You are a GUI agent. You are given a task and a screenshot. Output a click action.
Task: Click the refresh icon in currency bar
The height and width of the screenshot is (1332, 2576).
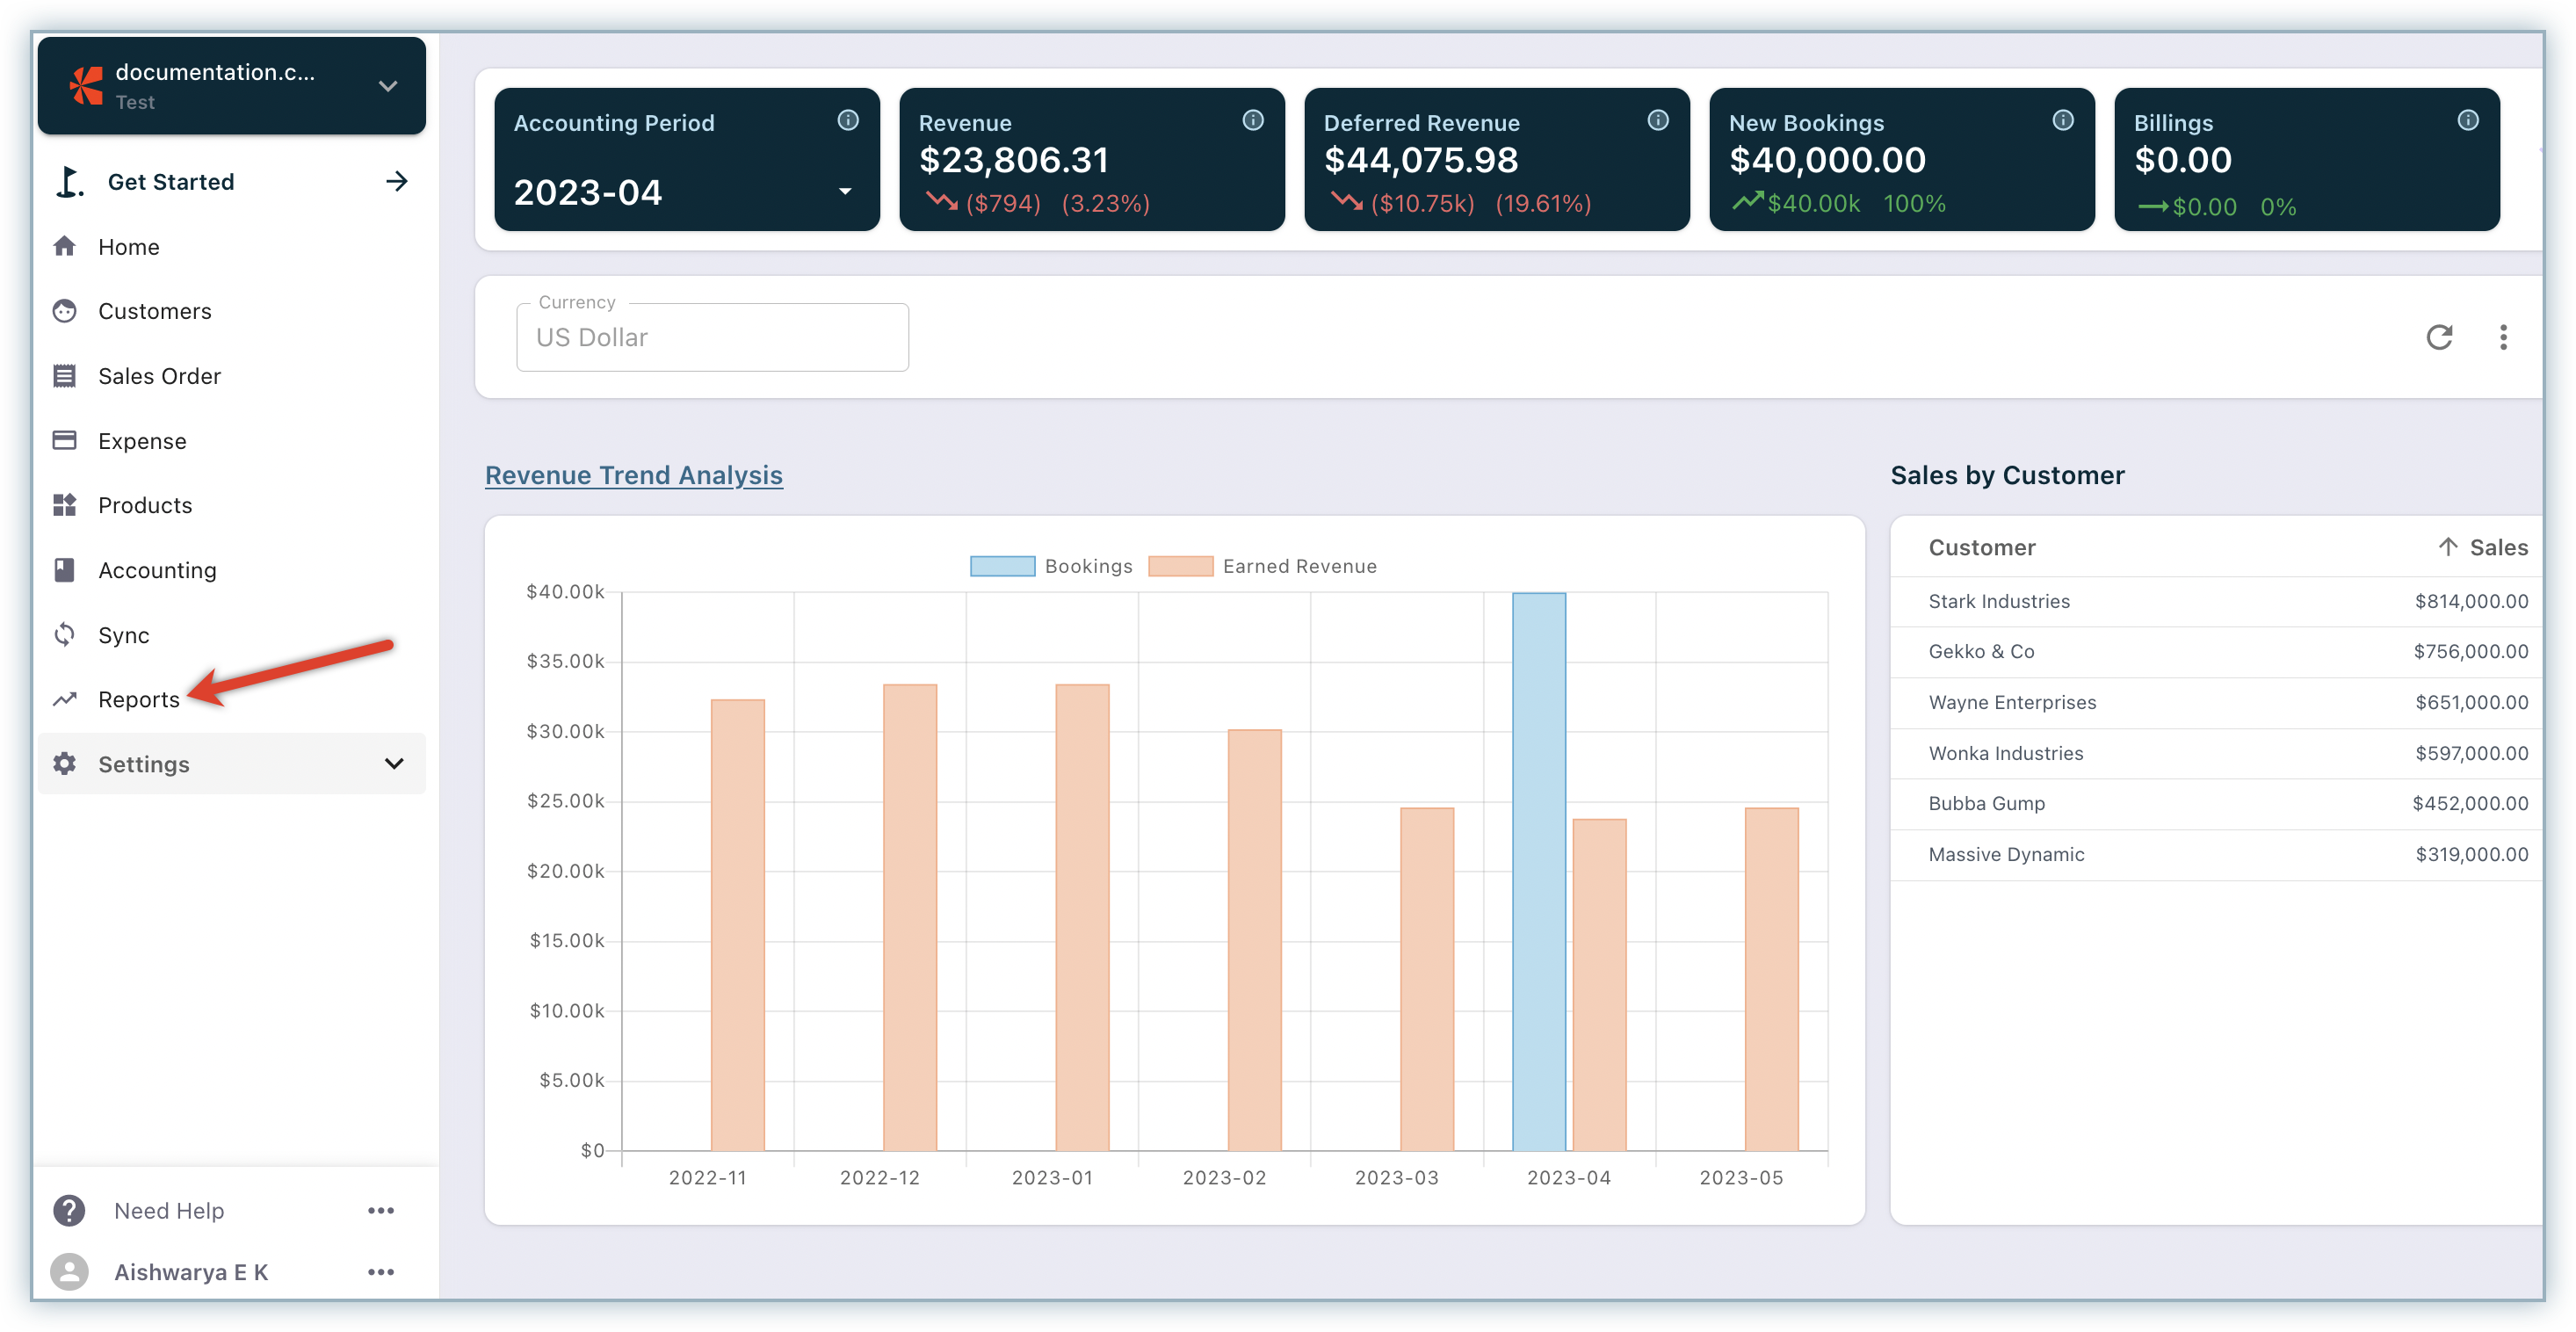(2438, 338)
